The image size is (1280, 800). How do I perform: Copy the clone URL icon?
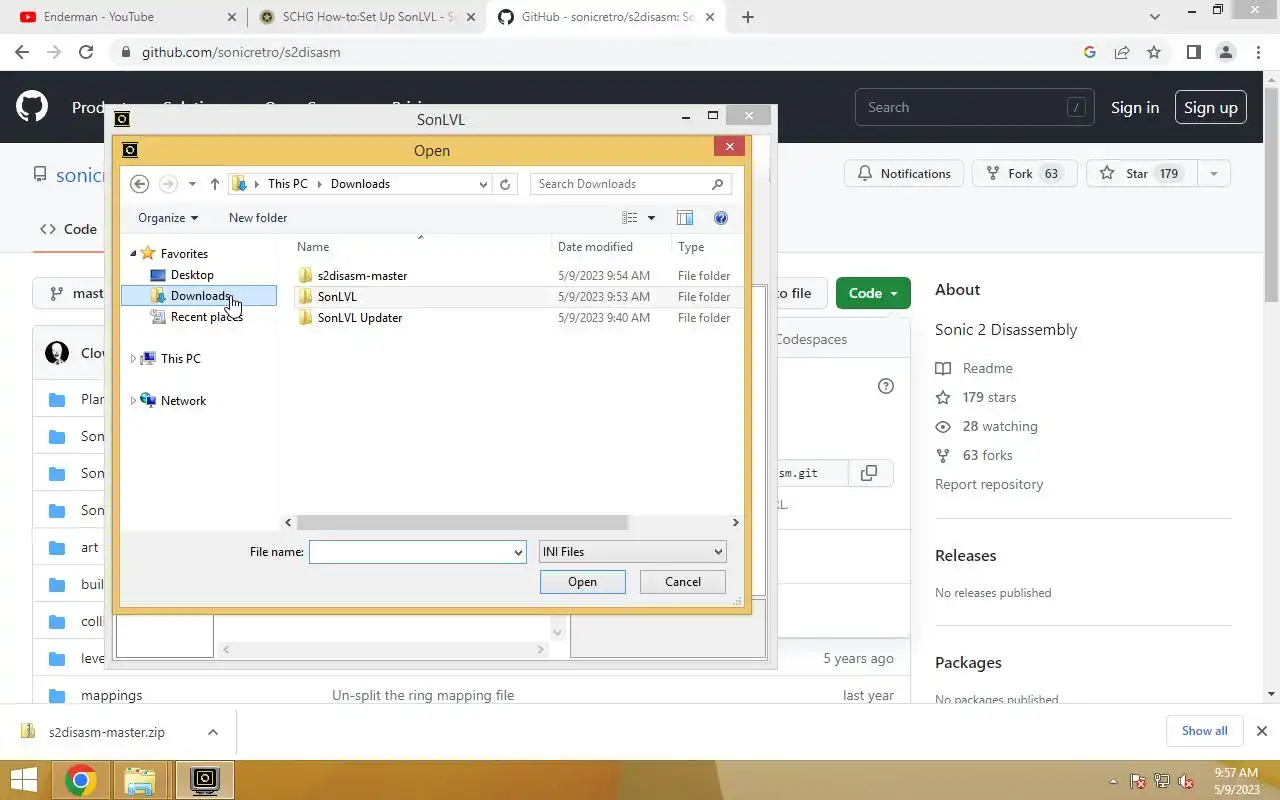coord(869,473)
